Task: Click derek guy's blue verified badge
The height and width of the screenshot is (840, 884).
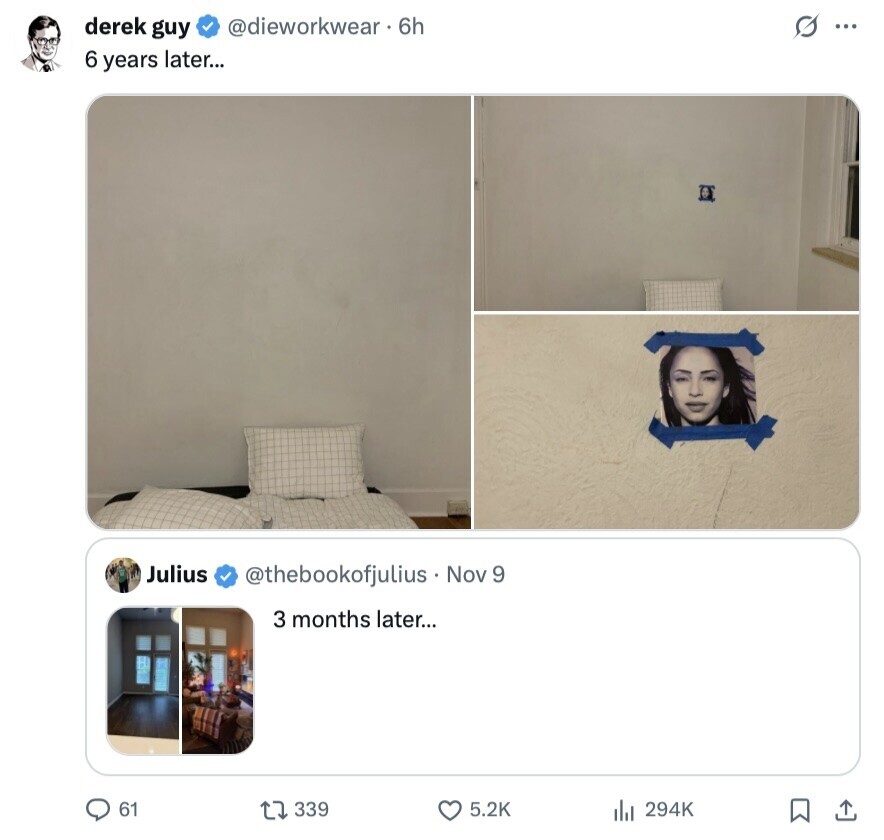Action: pos(208,26)
